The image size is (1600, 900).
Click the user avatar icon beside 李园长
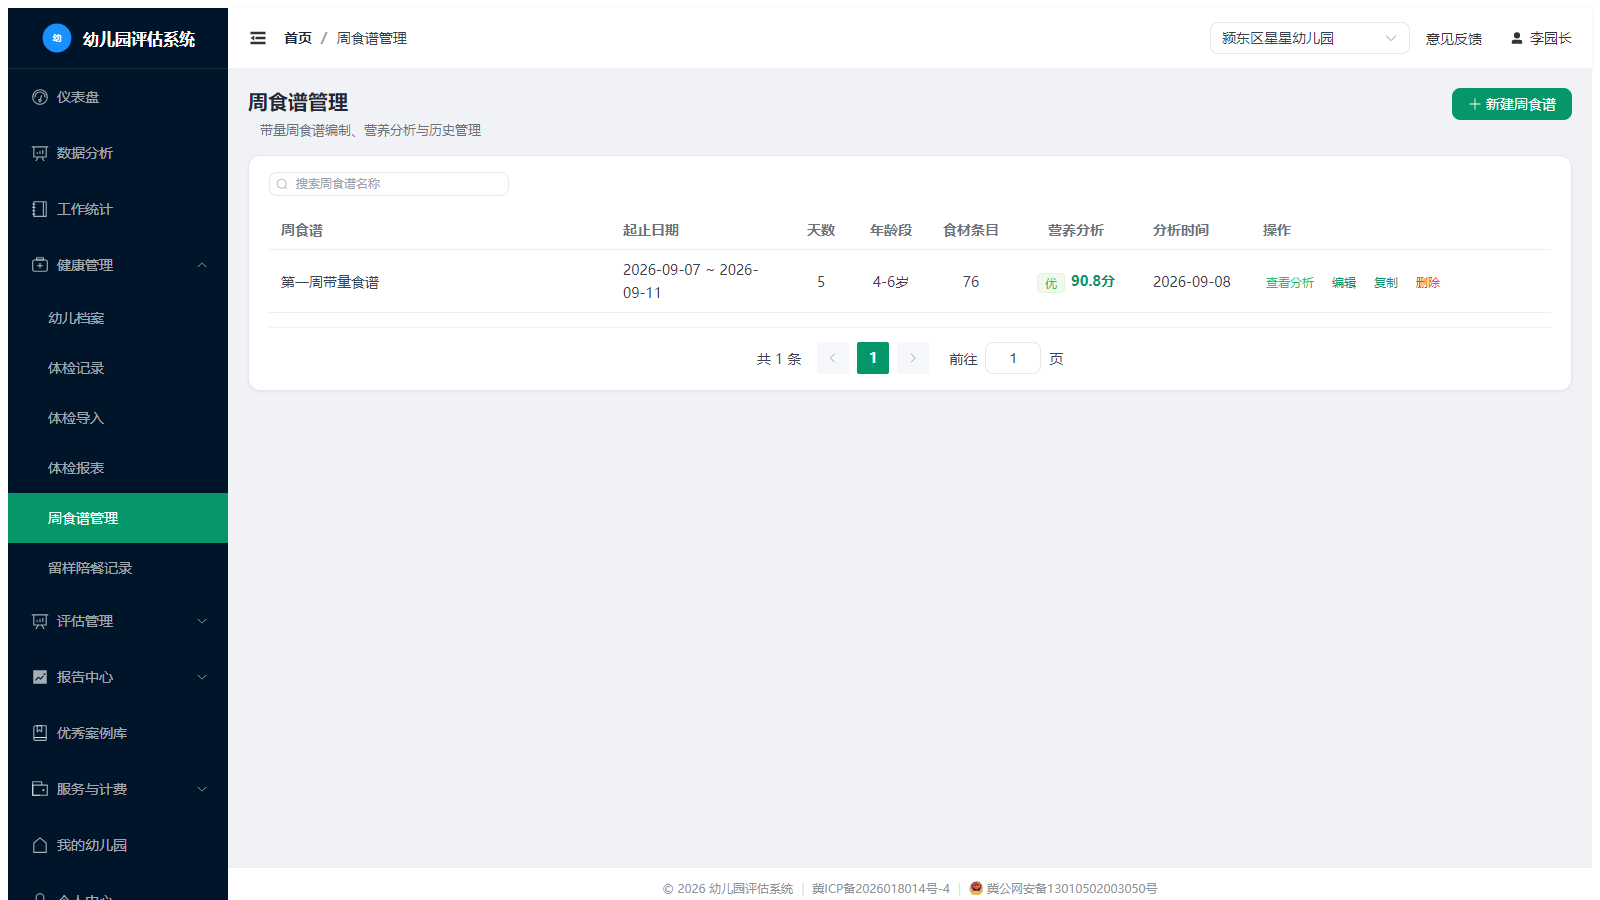coord(1517,38)
